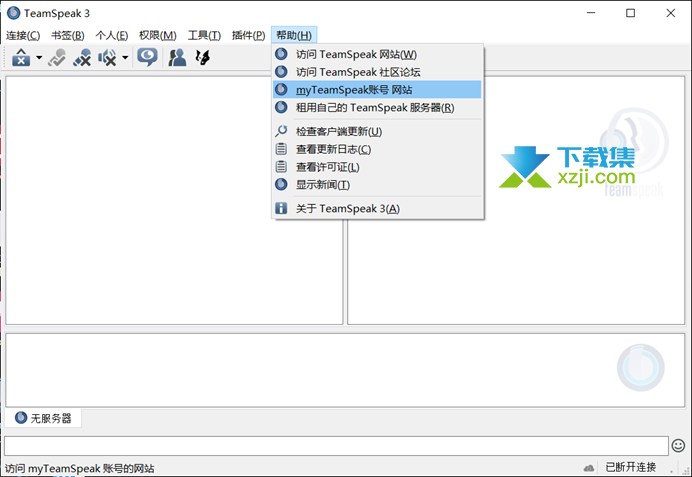The height and width of the screenshot is (477, 692).
Task: Select 查看更新日志(C)
Action: click(x=377, y=149)
